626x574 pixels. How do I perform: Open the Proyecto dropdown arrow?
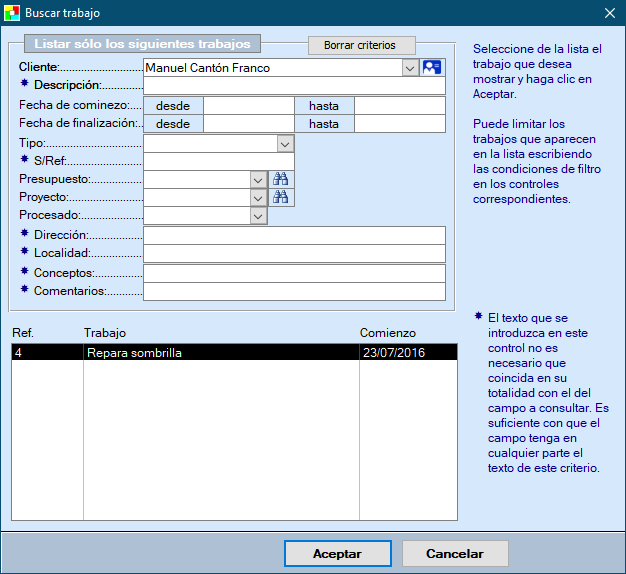[x=258, y=197]
